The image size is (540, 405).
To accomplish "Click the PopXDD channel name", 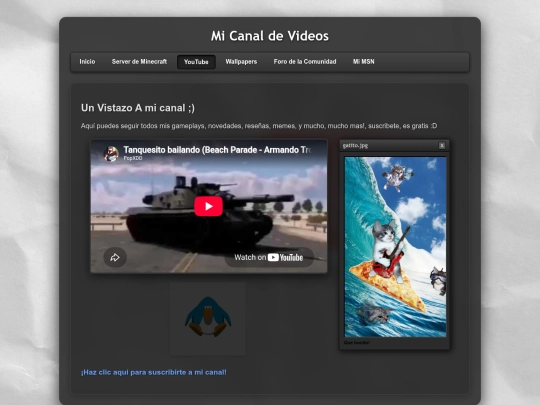I will coord(133,158).
